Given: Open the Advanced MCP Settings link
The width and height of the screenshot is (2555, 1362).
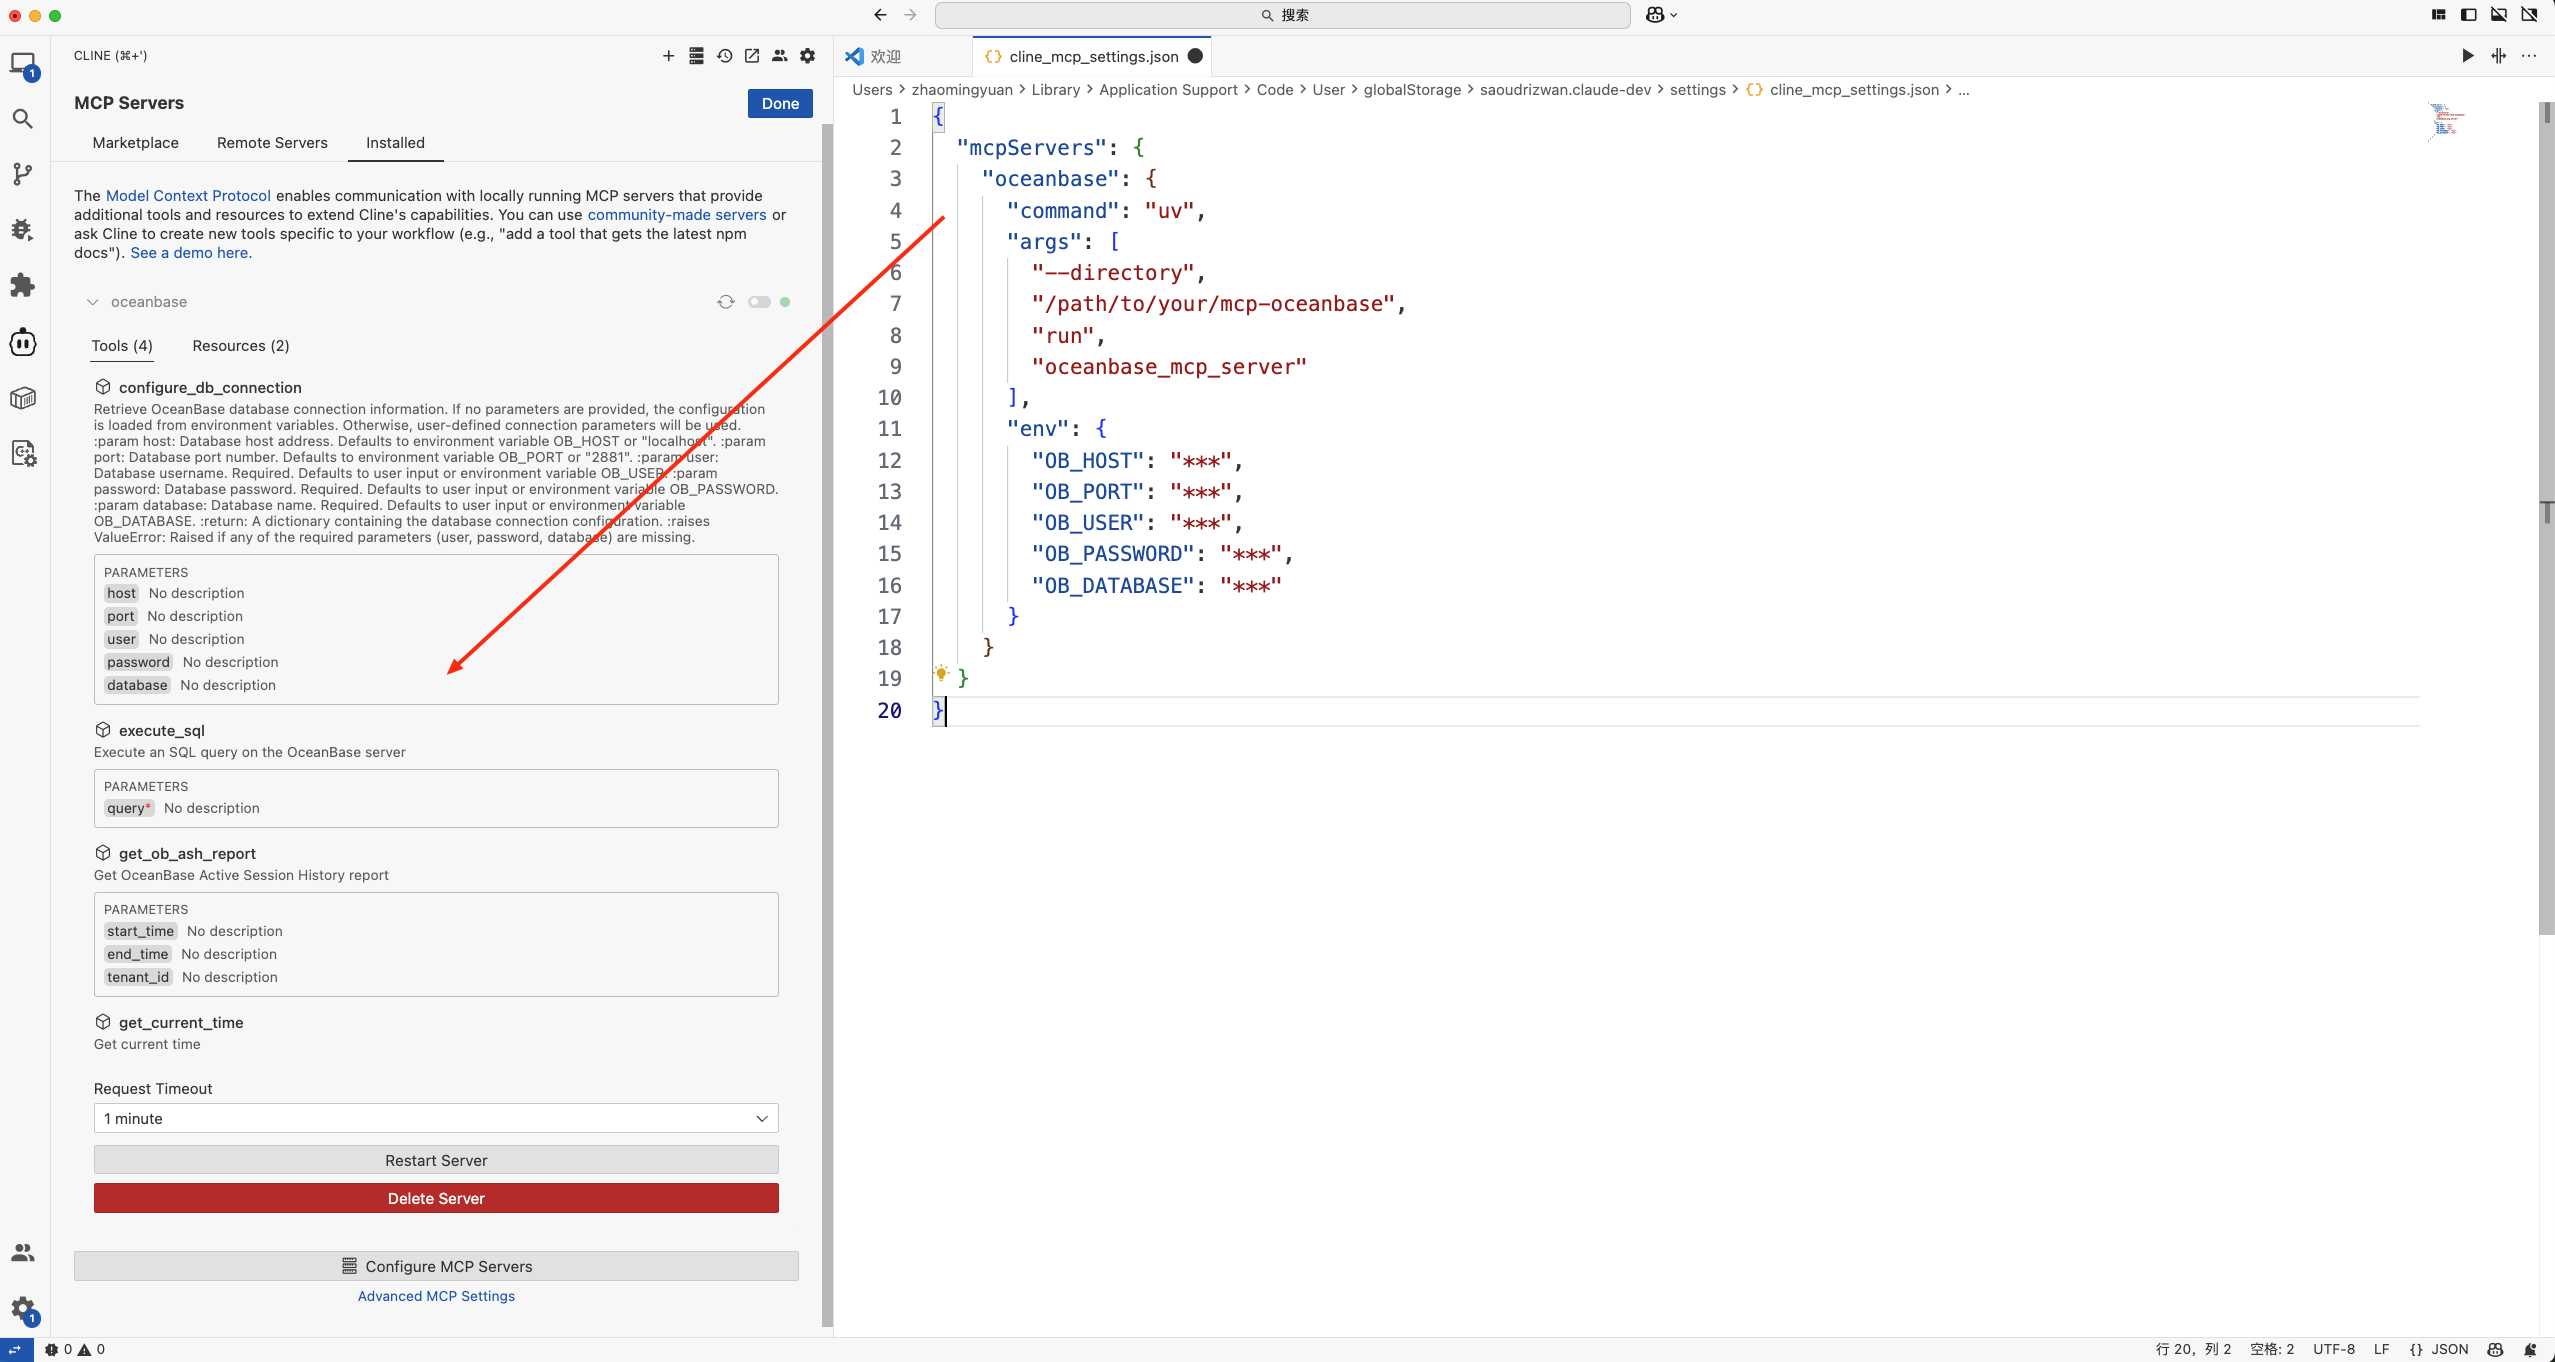Looking at the screenshot, I should [436, 1296].
